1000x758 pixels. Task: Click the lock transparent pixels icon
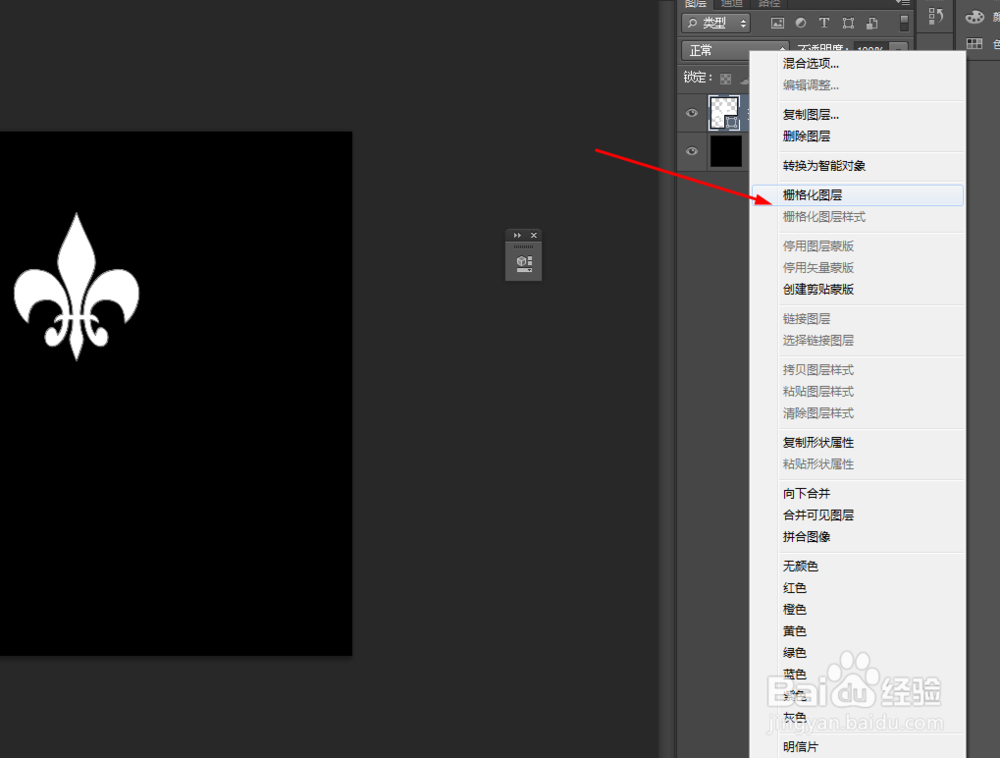coord(725,77)
